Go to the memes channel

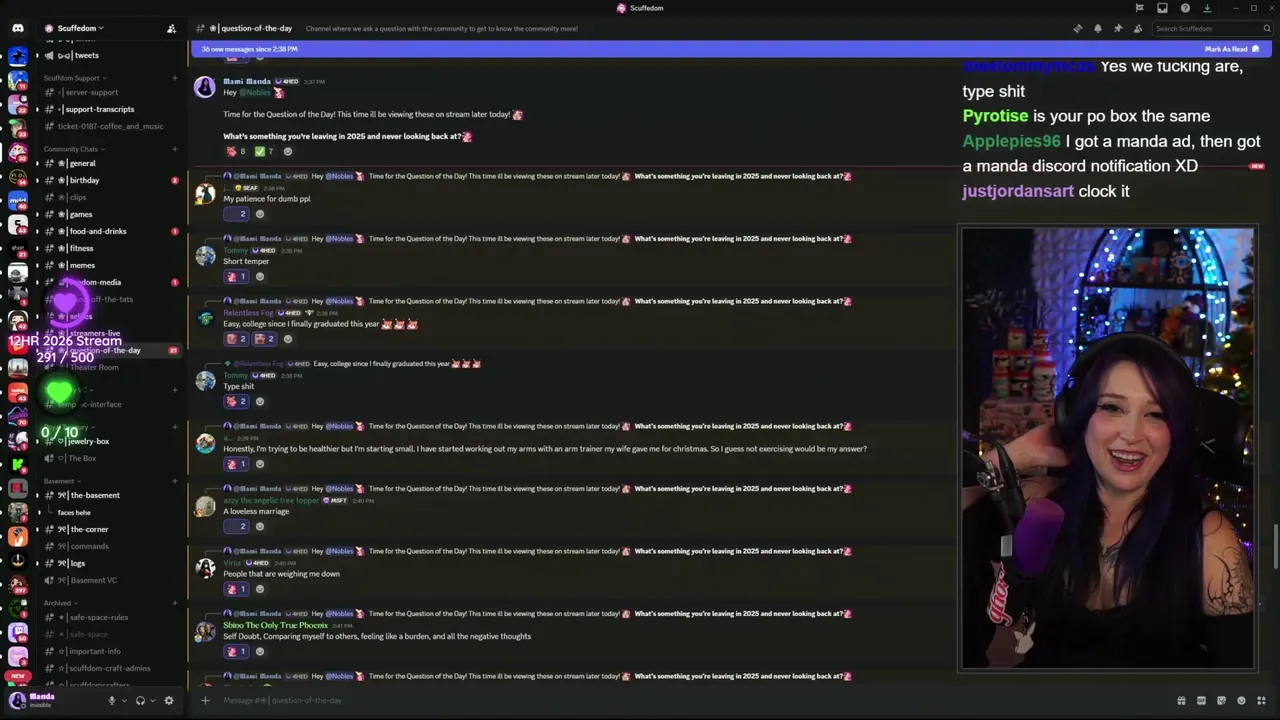click(110, 265)
